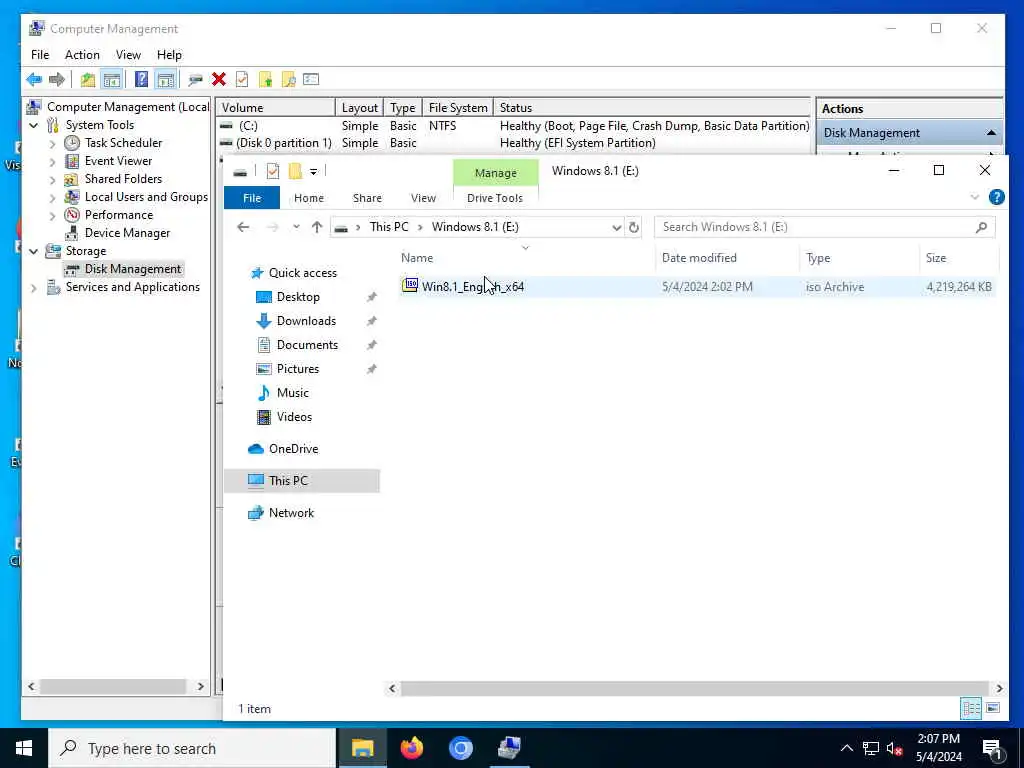Viewport: 1024px width, 768px height.
Task: Open File Explorer from the taskbar
Action: [362, 748]
